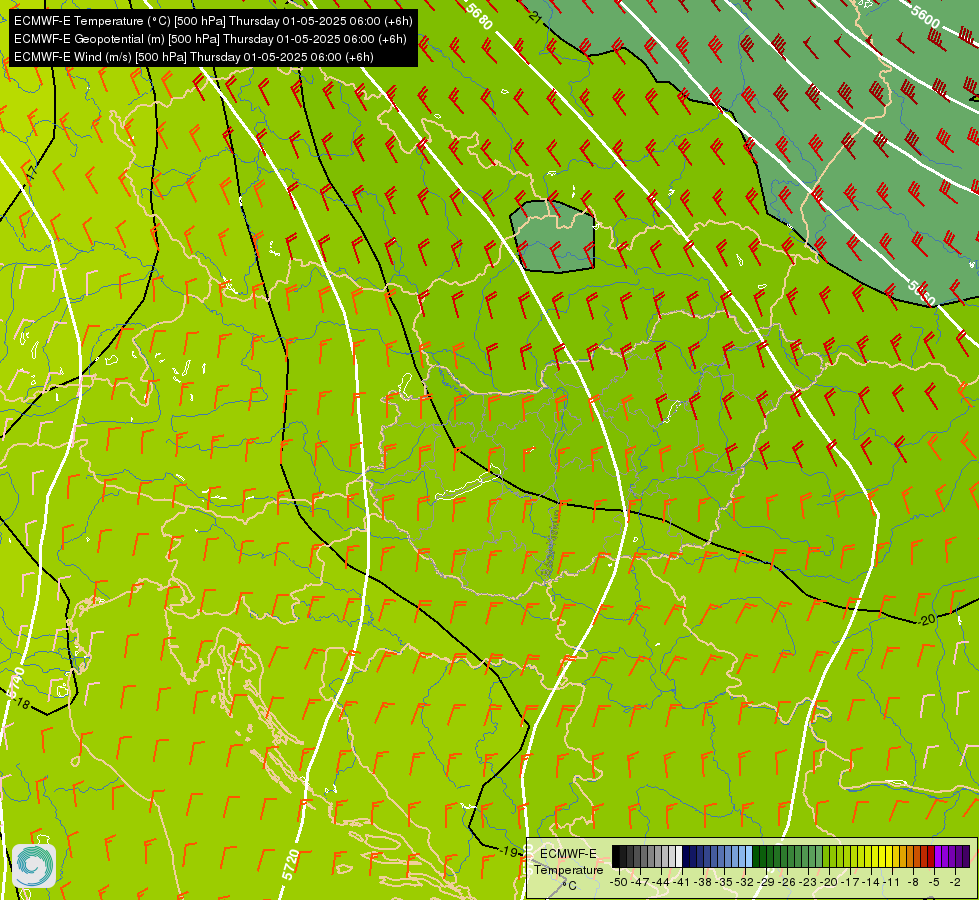Image resolution: width=979 pixels, height=900 pixels.
Task: Click the -38 legend tick label
Action: [x=702, y=882]
